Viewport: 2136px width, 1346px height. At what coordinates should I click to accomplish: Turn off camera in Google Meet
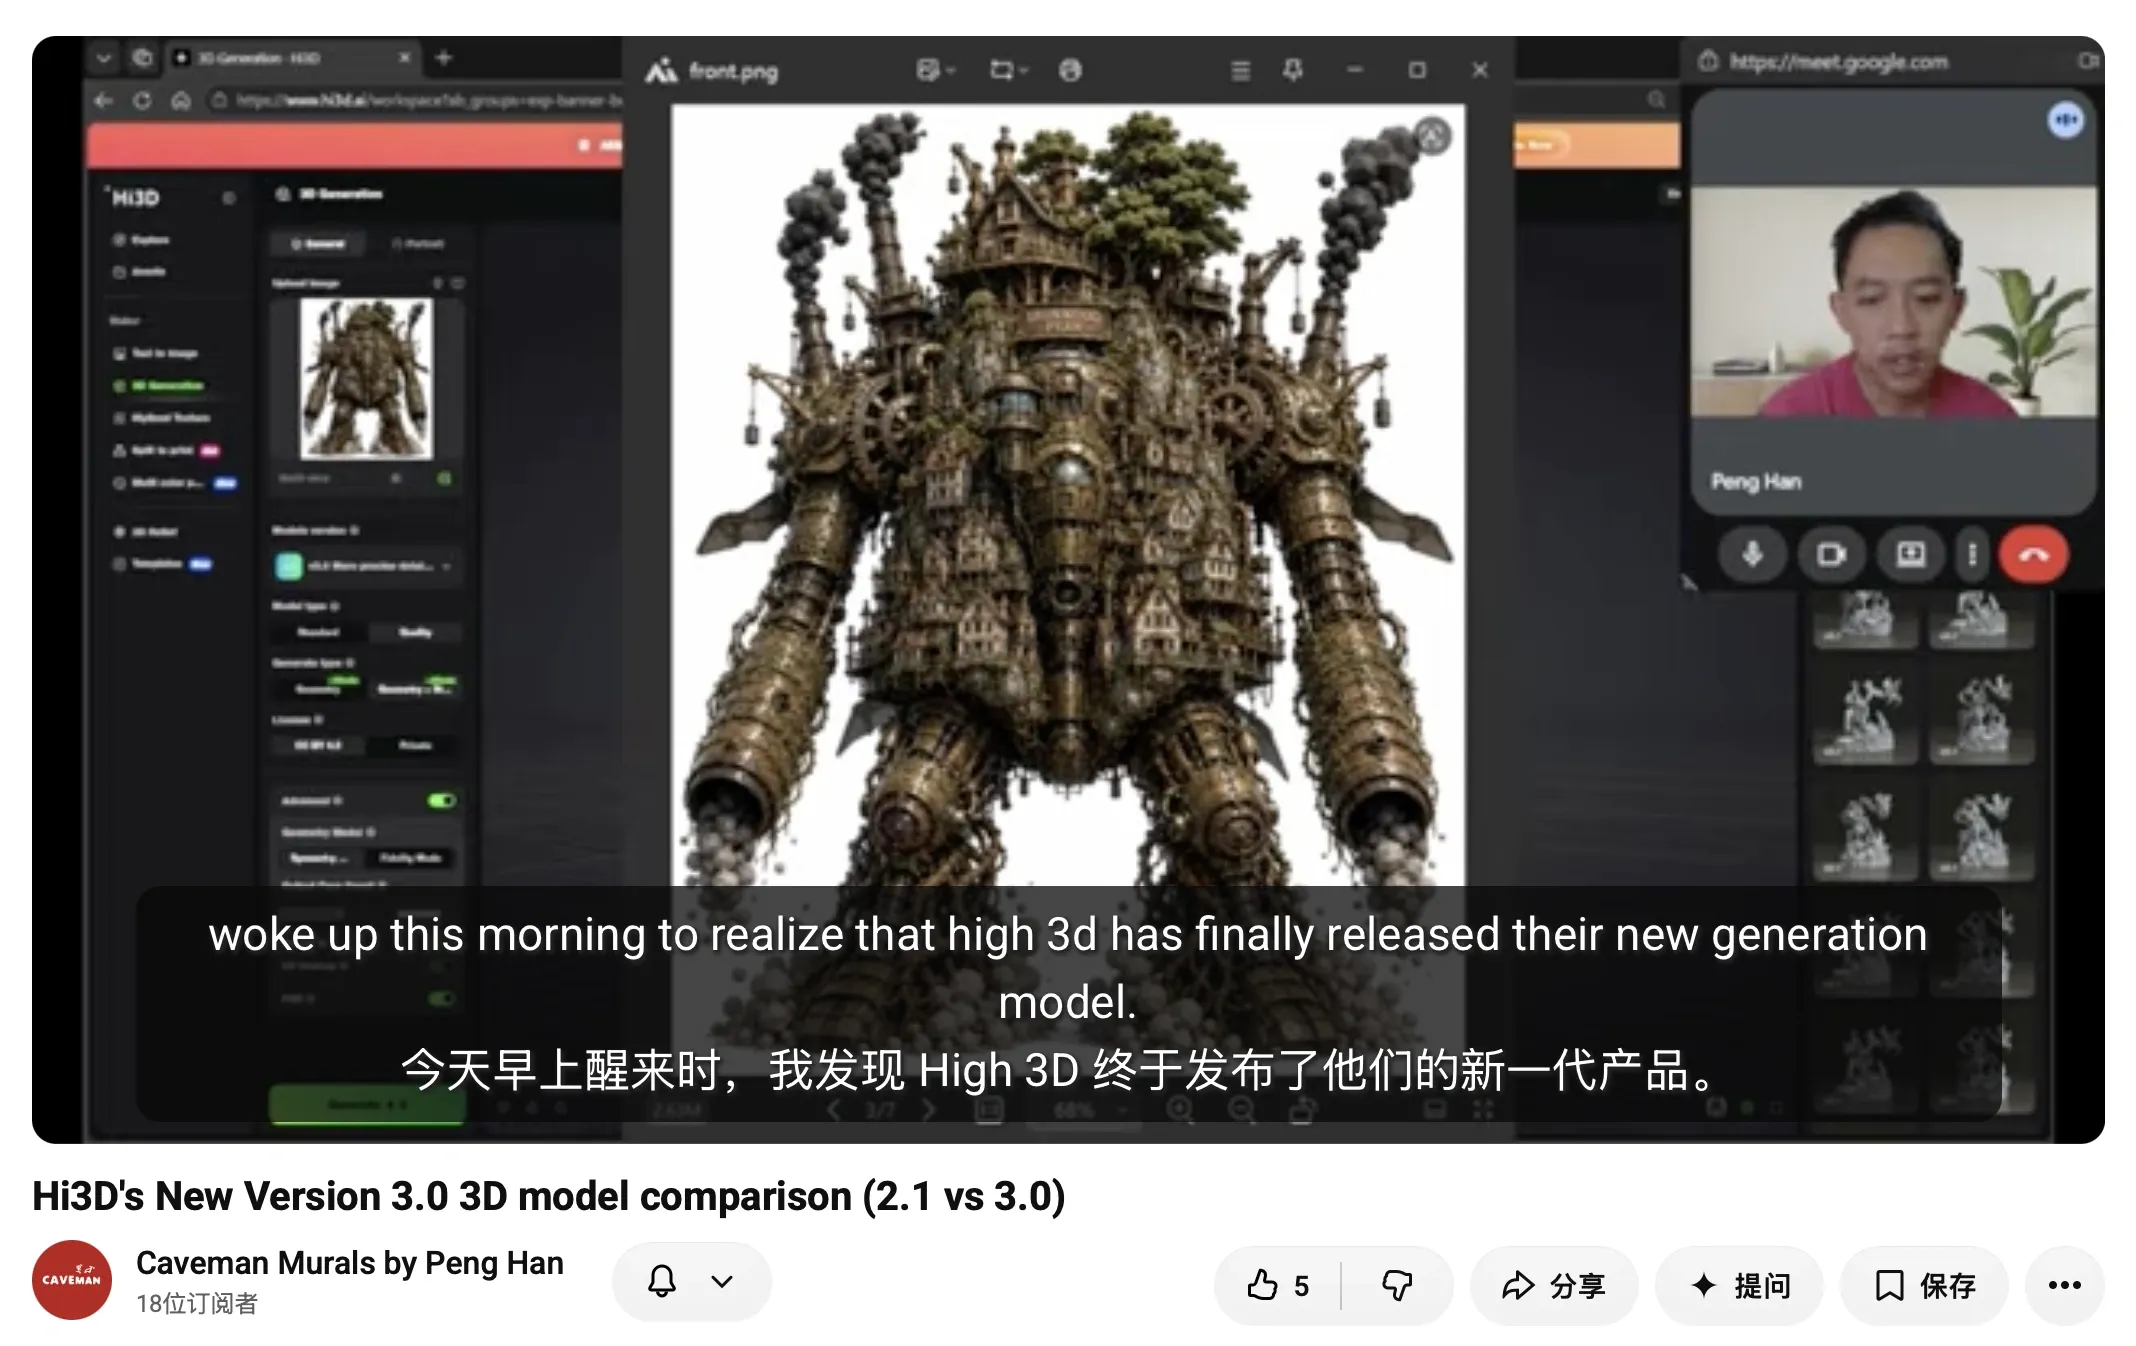tap(1831, 554)
